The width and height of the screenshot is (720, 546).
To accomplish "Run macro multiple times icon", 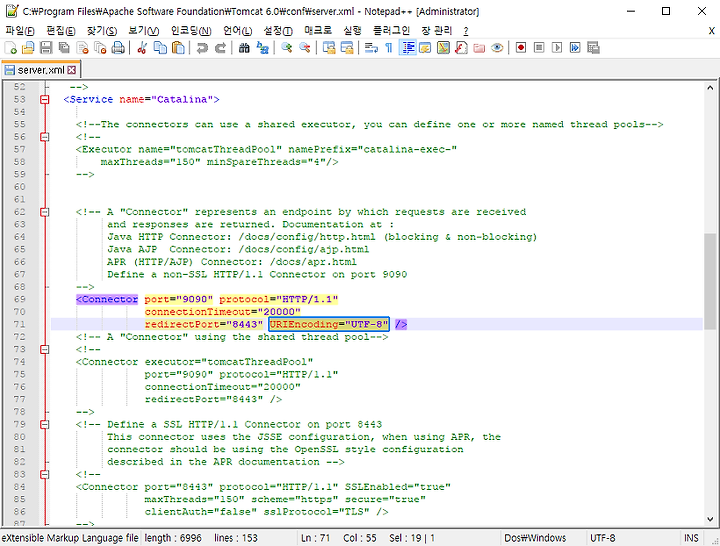I will 575,47.
